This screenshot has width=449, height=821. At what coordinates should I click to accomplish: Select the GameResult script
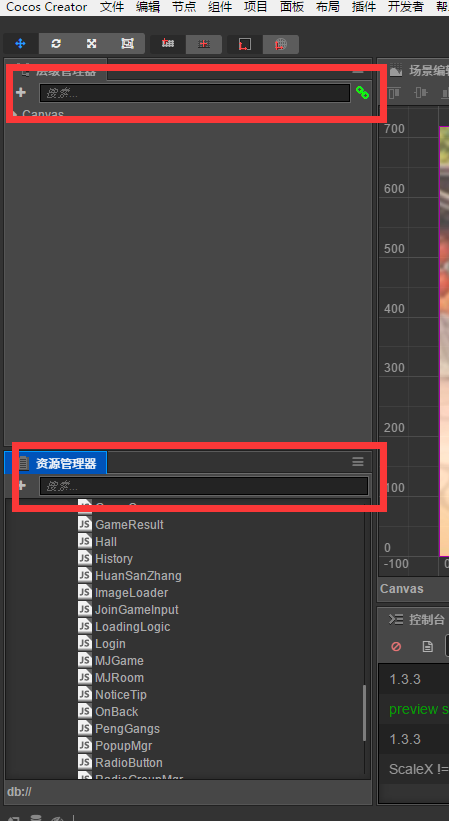click(129, 525)
